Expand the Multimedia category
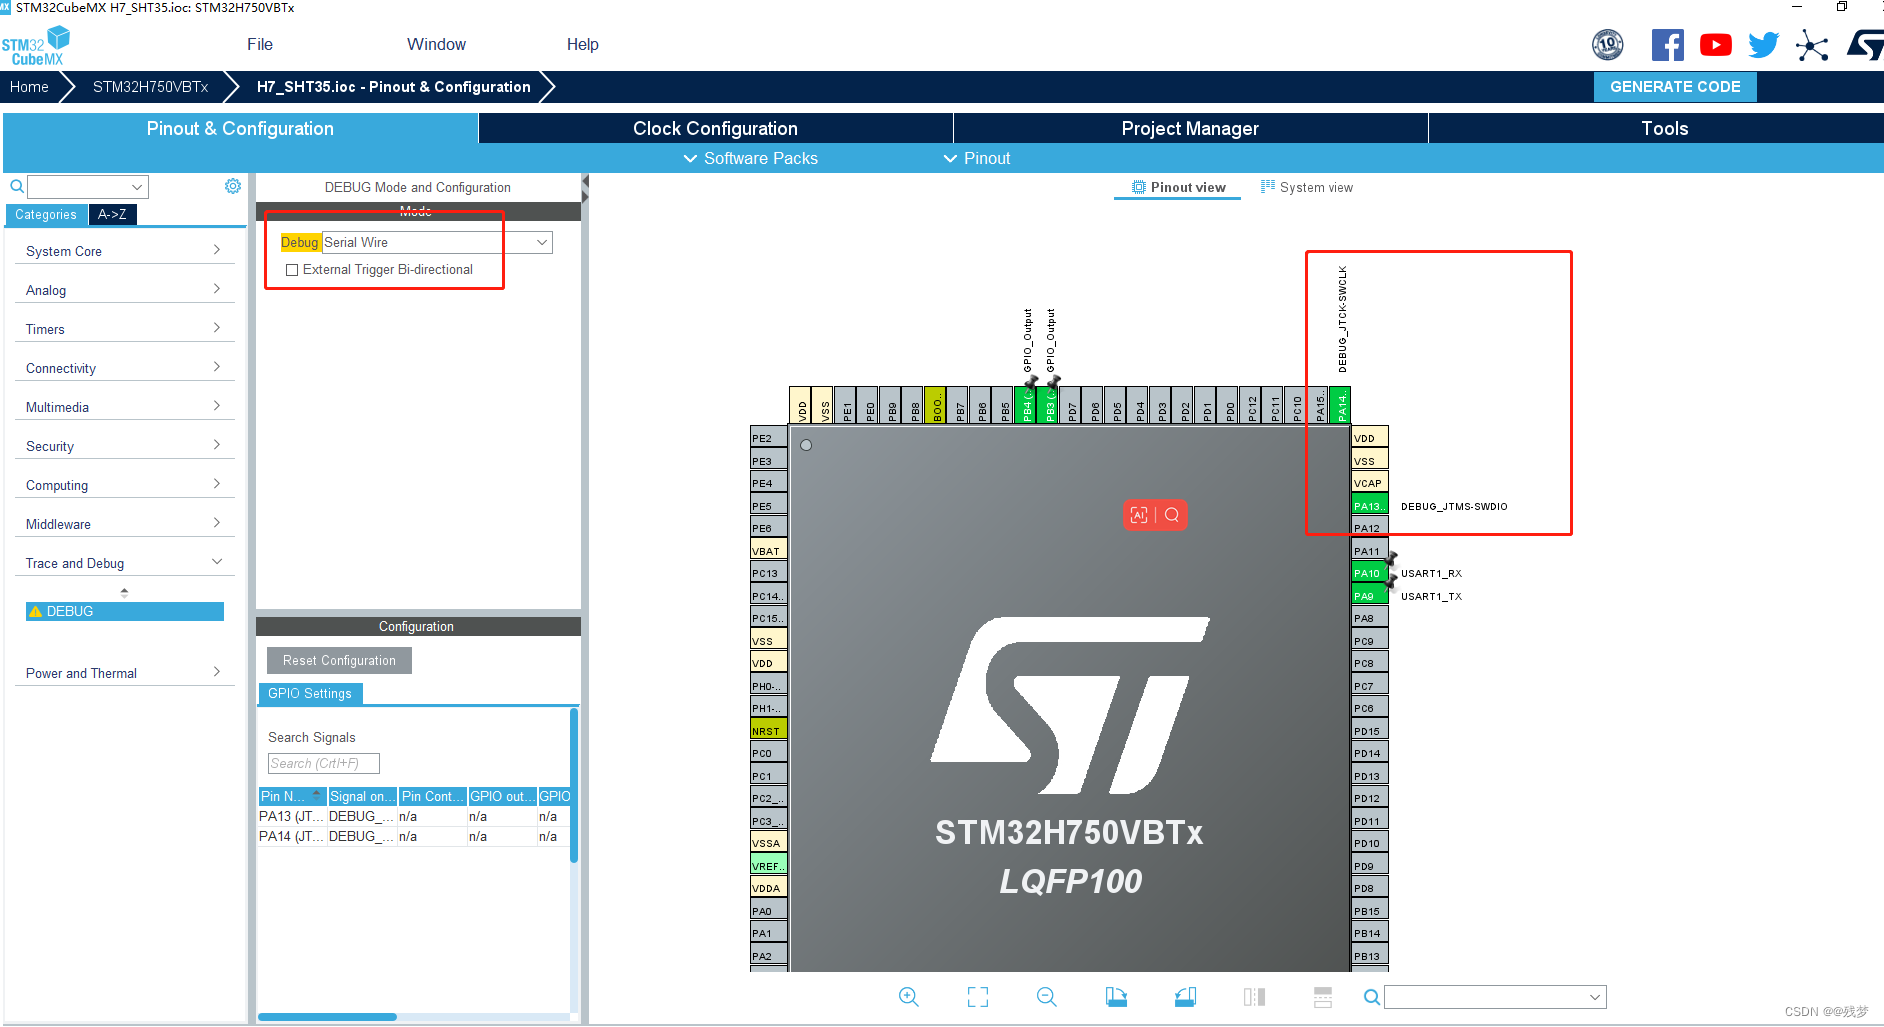 click(x=124, y=407)
